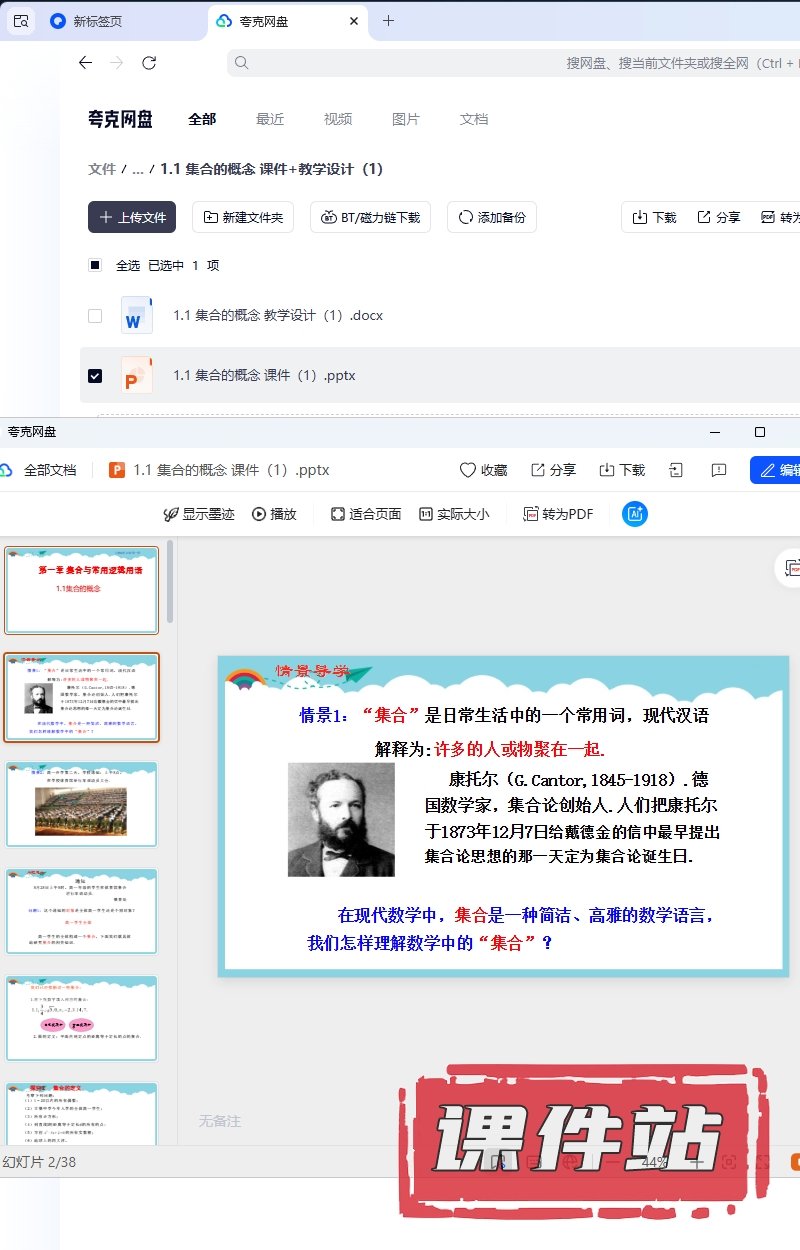The height and width of the screenshot is (1250, 800).
Task: Switch view to 实际大小 actual size
Action: pyautogui.click(x=454, y=514)
